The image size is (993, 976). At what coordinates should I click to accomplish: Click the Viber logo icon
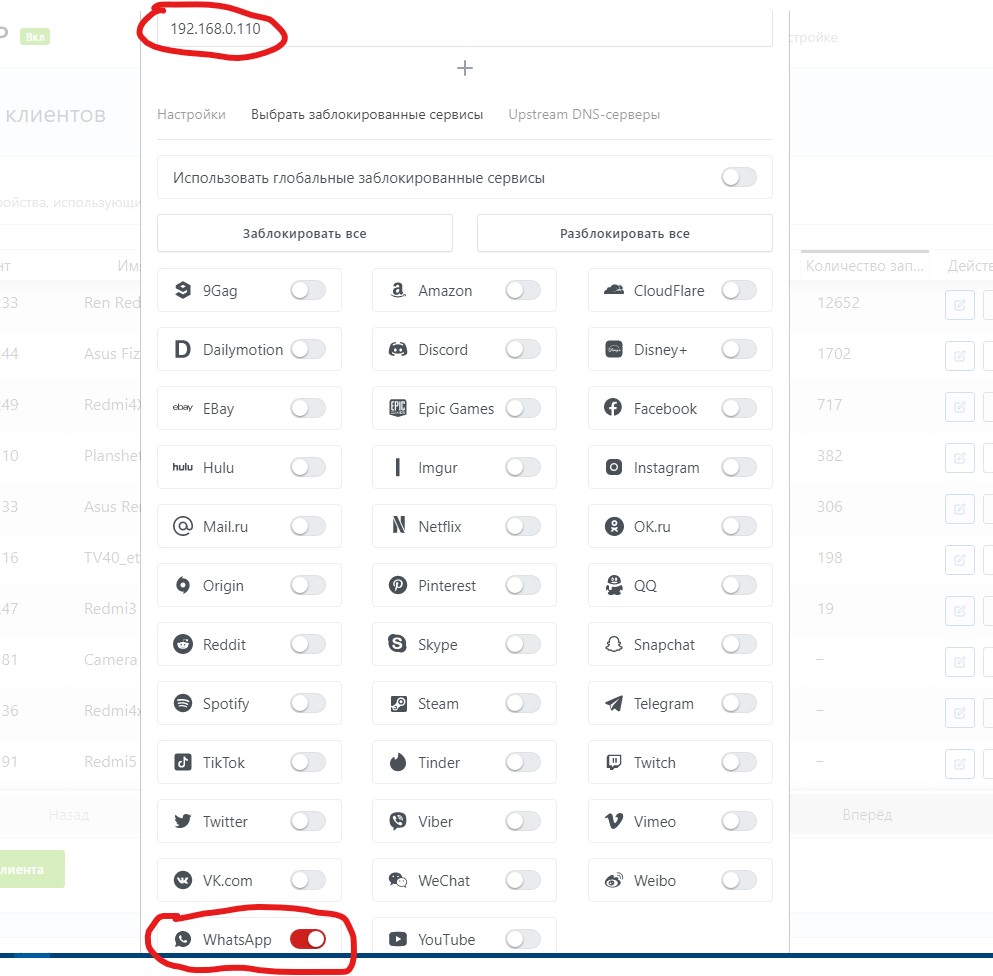pyautogui.click(x=398, y=821)
